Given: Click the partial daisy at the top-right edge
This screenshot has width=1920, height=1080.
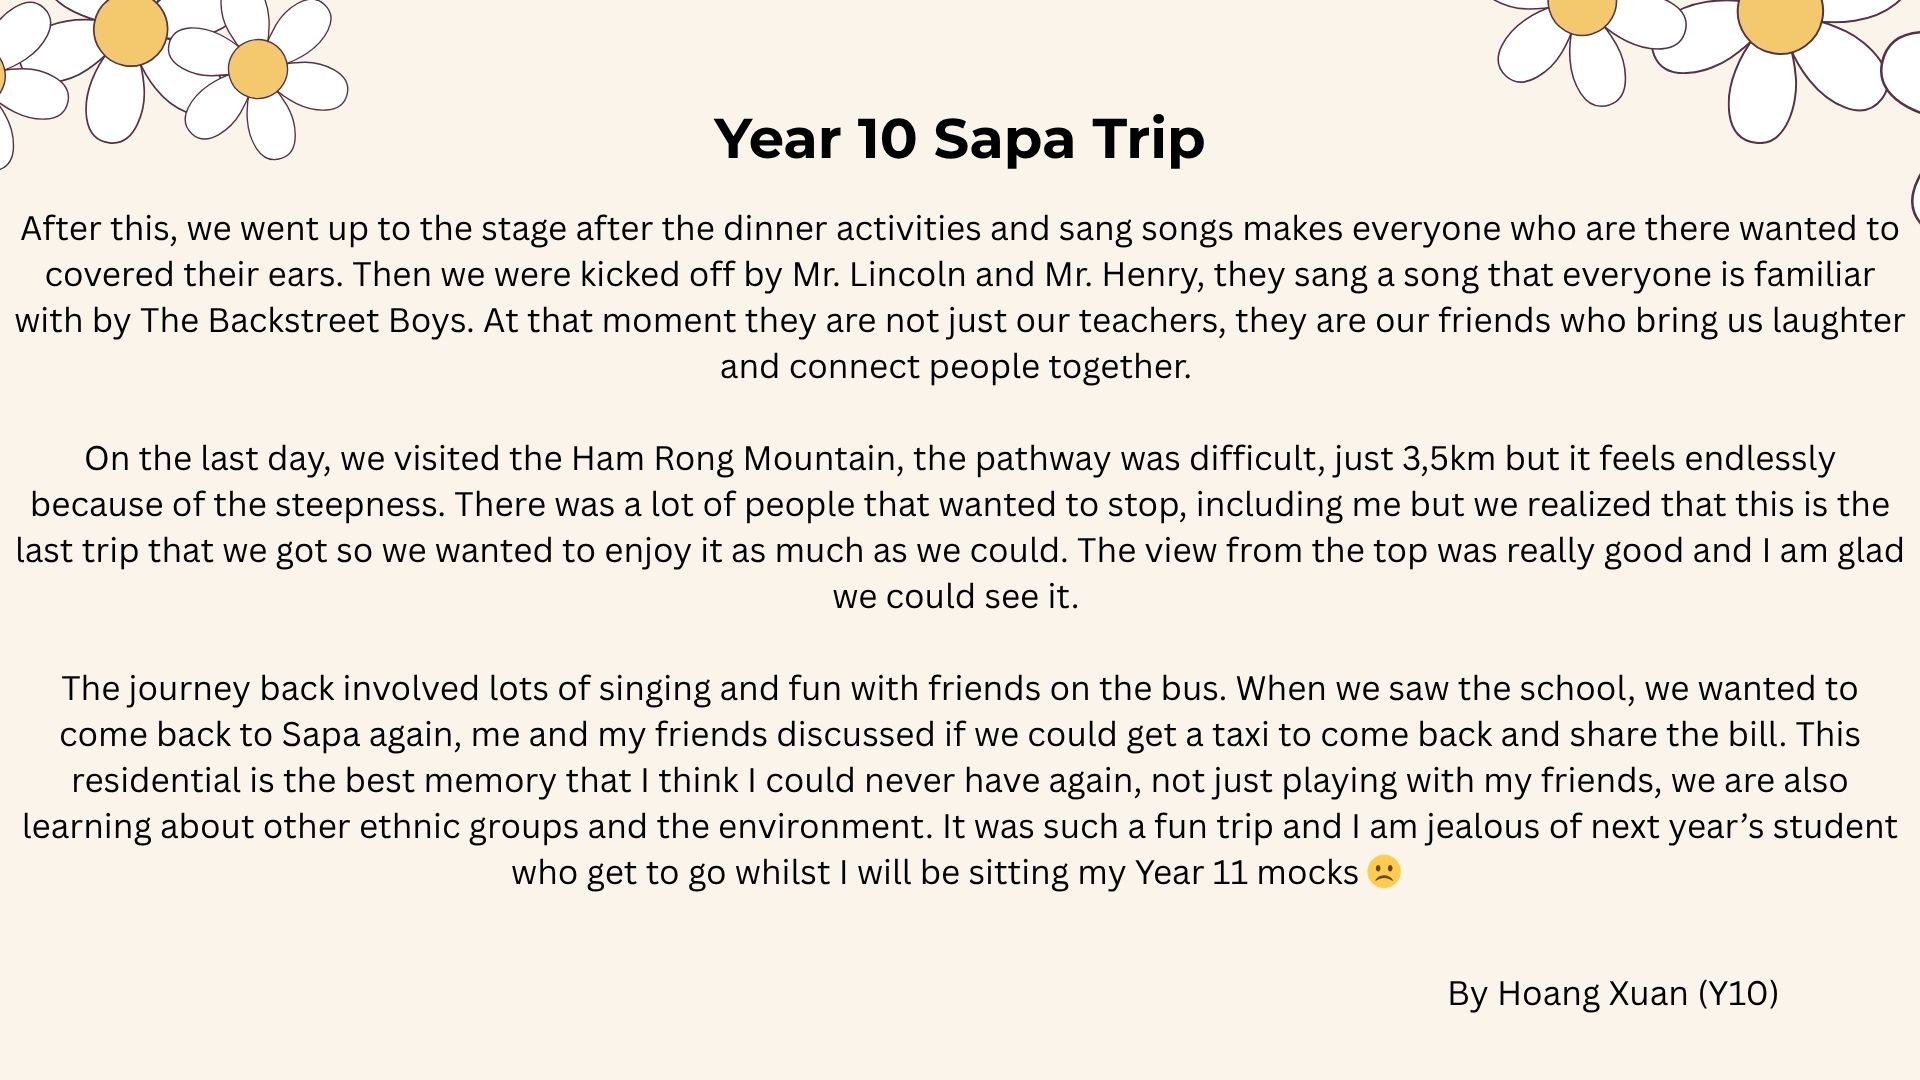Looking at the screenshot, I should pyautogui.click(x=1900, y=70).
